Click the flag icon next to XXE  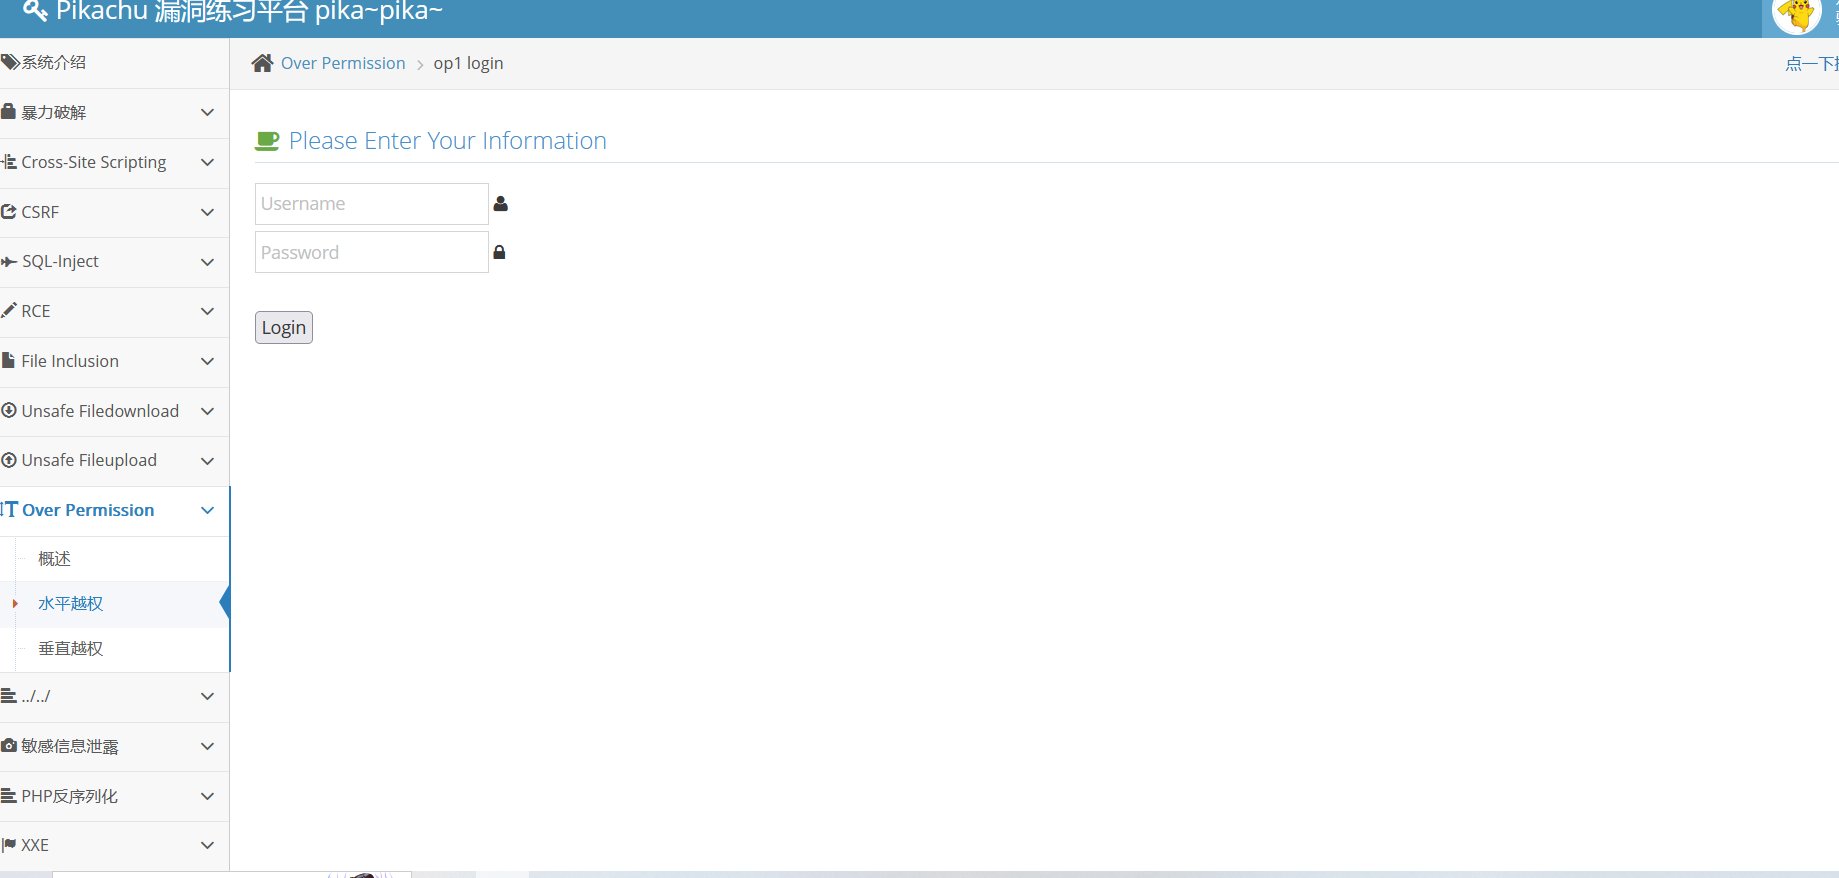click(9, 845)
